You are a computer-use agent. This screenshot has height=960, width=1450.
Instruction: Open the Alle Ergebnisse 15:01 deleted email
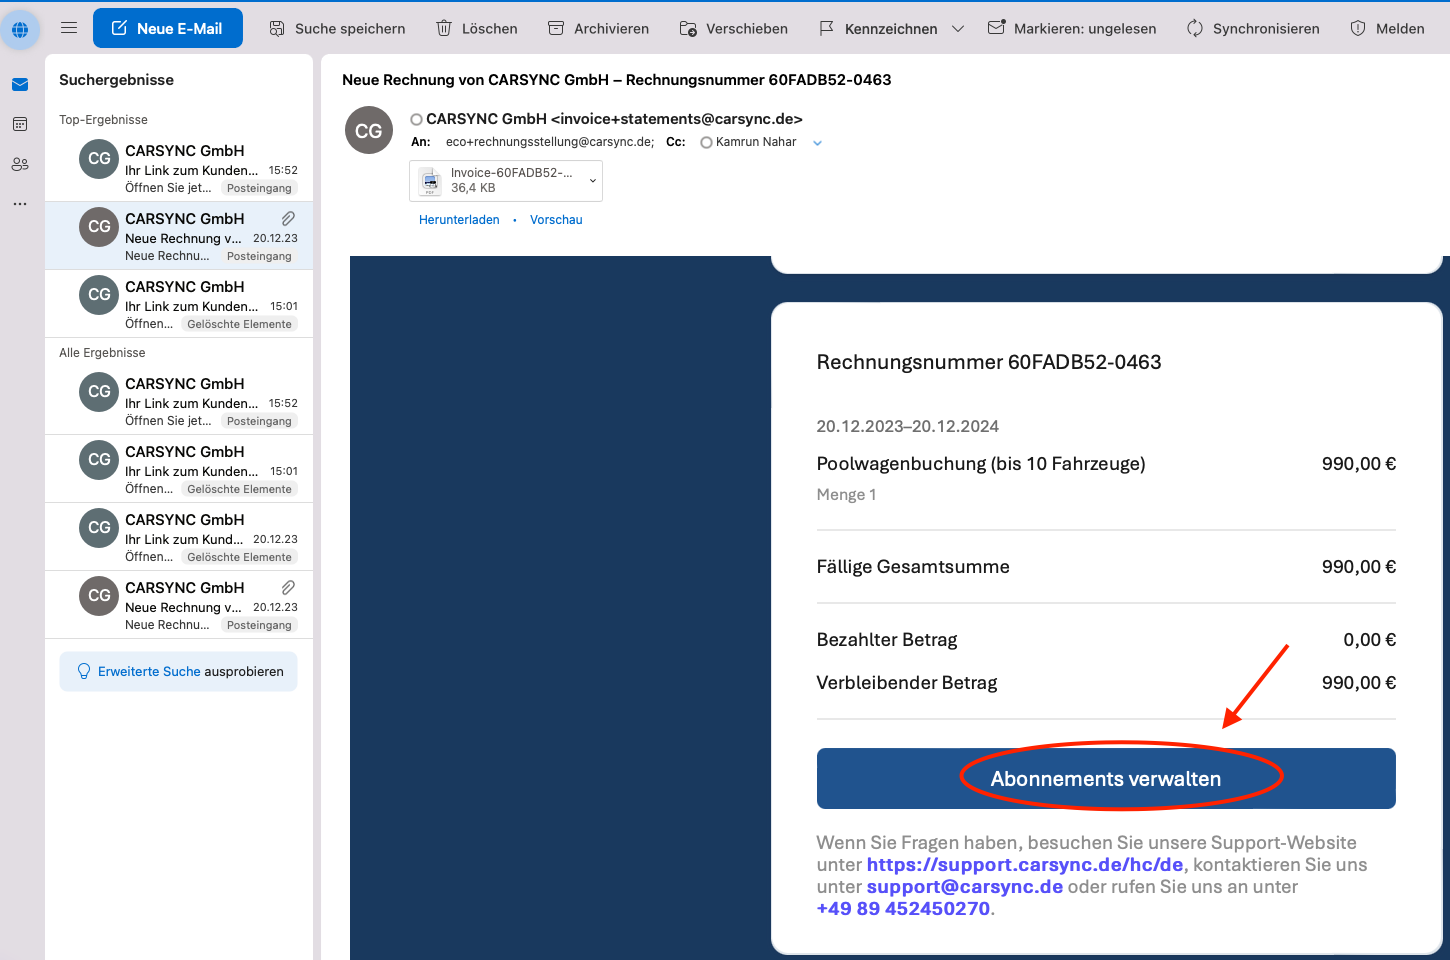pyautogui.click(x=179, y=469)
